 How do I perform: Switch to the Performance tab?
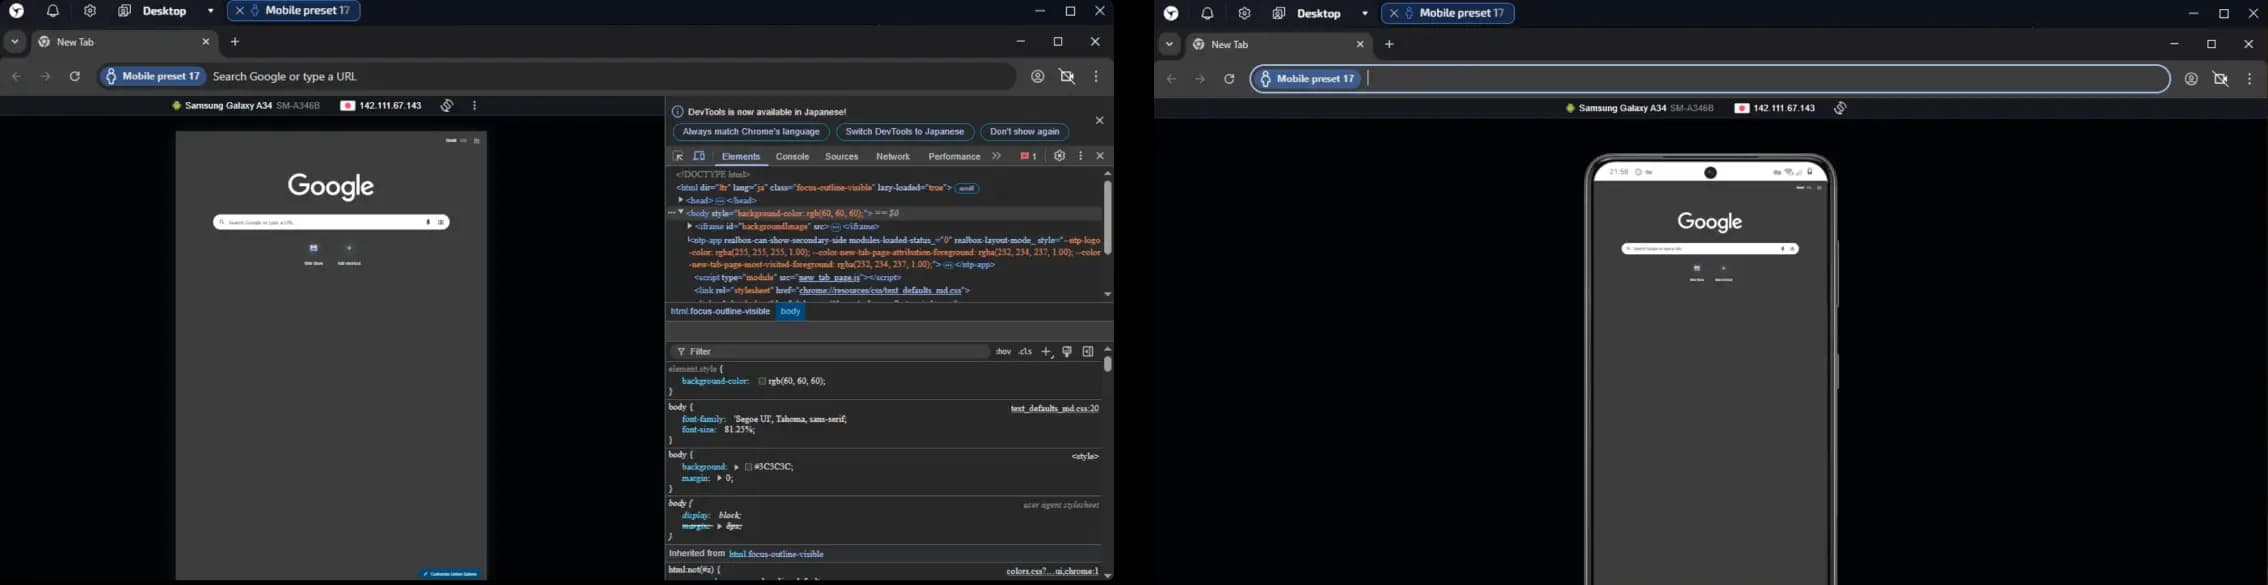[954, 157]
